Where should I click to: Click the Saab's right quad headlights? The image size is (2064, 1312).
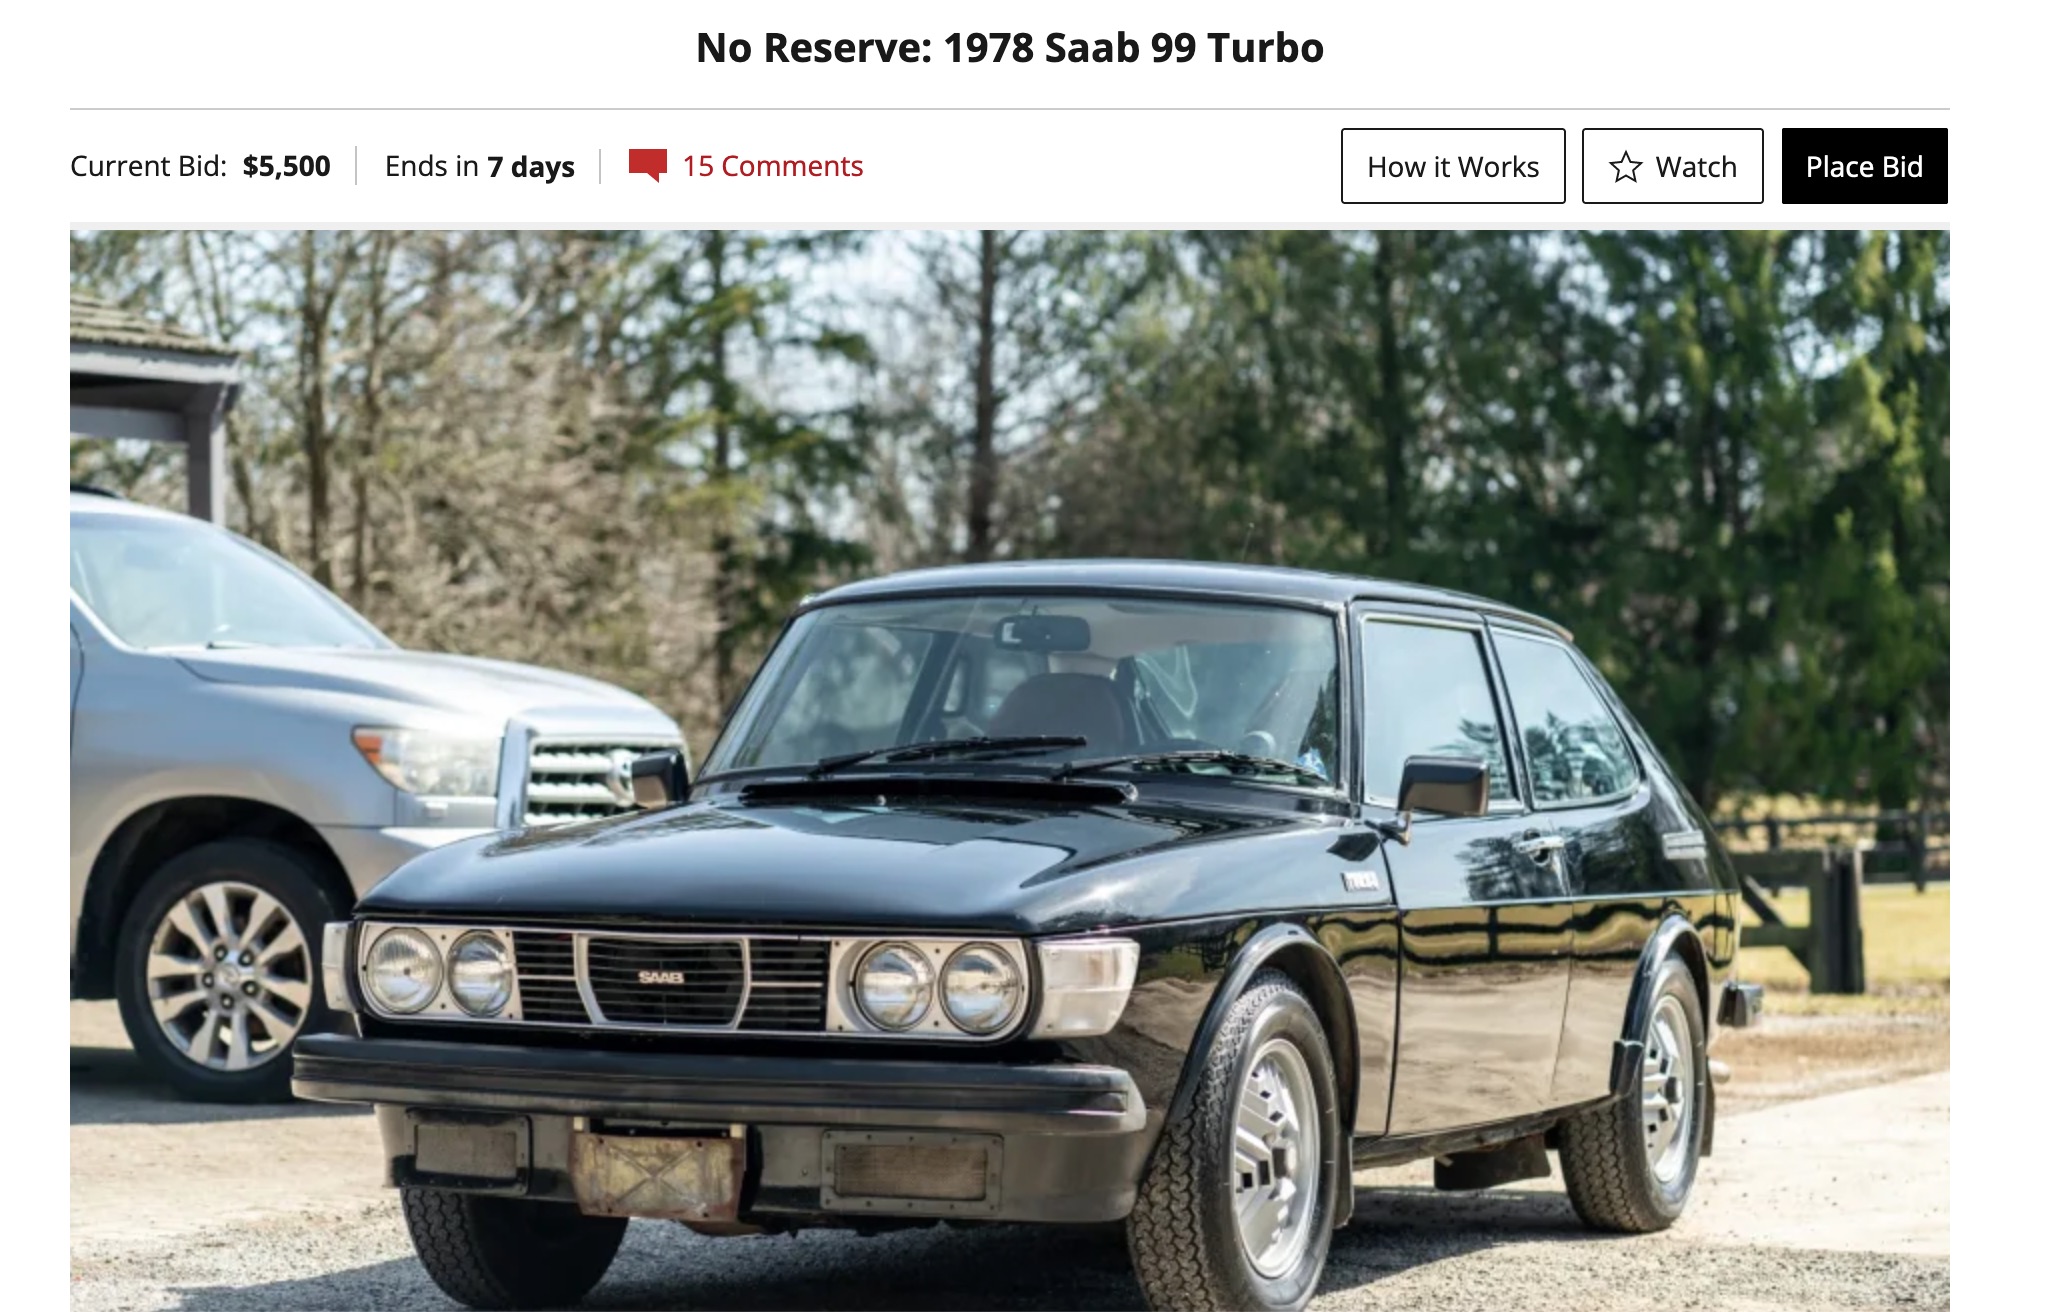click(x=938, y=987)
